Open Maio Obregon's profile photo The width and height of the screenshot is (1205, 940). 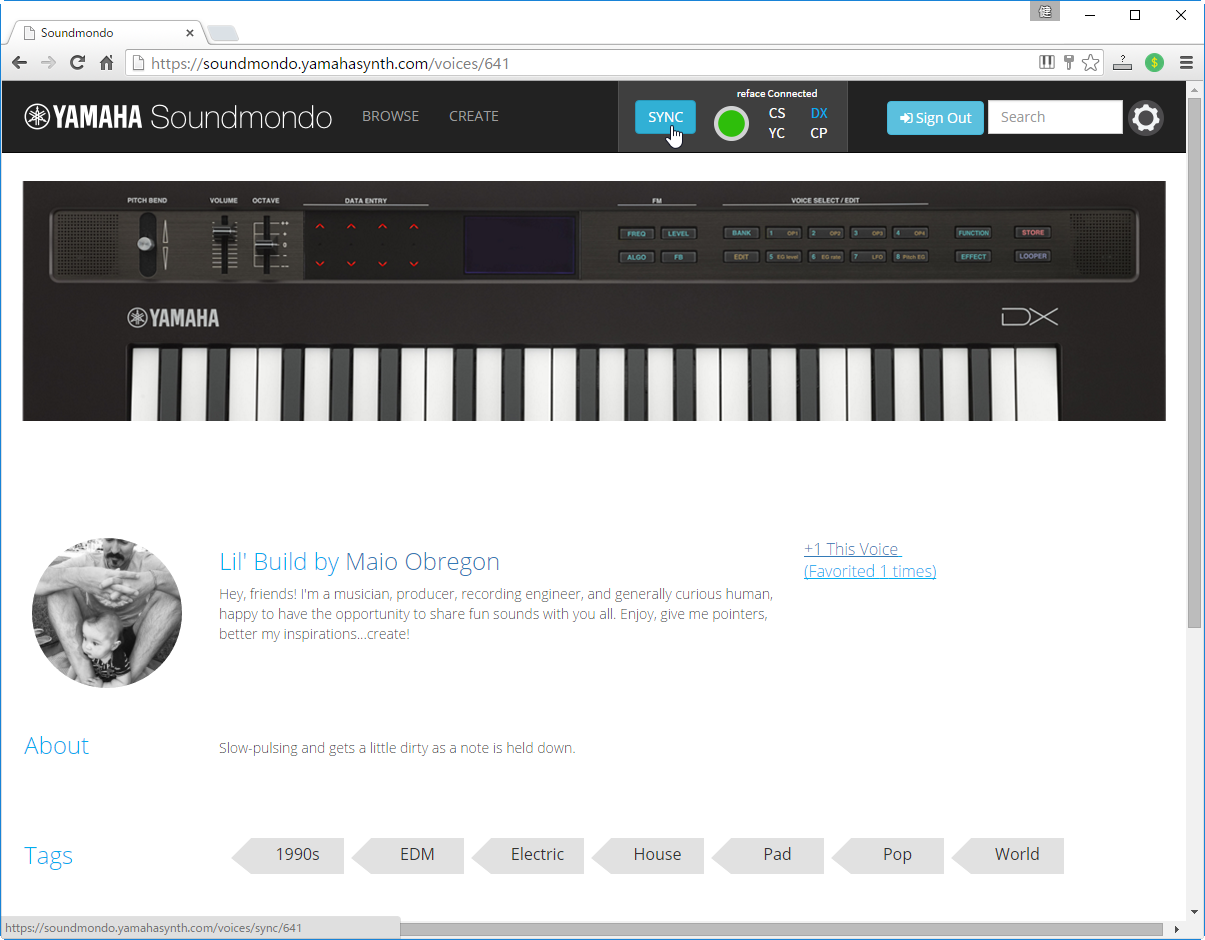pyautogui.click(x=107, y=612)
